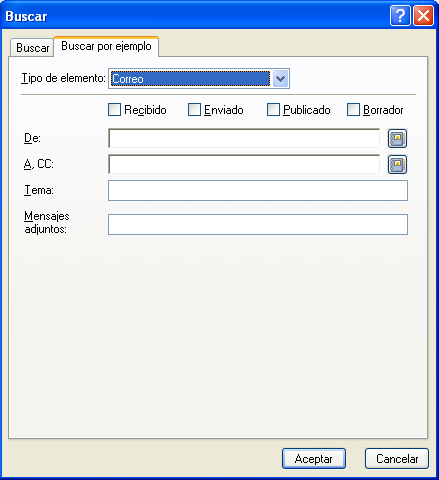Open address book next to A, CC field
Viewport: 439px width, 480px height.
point(397,164)
